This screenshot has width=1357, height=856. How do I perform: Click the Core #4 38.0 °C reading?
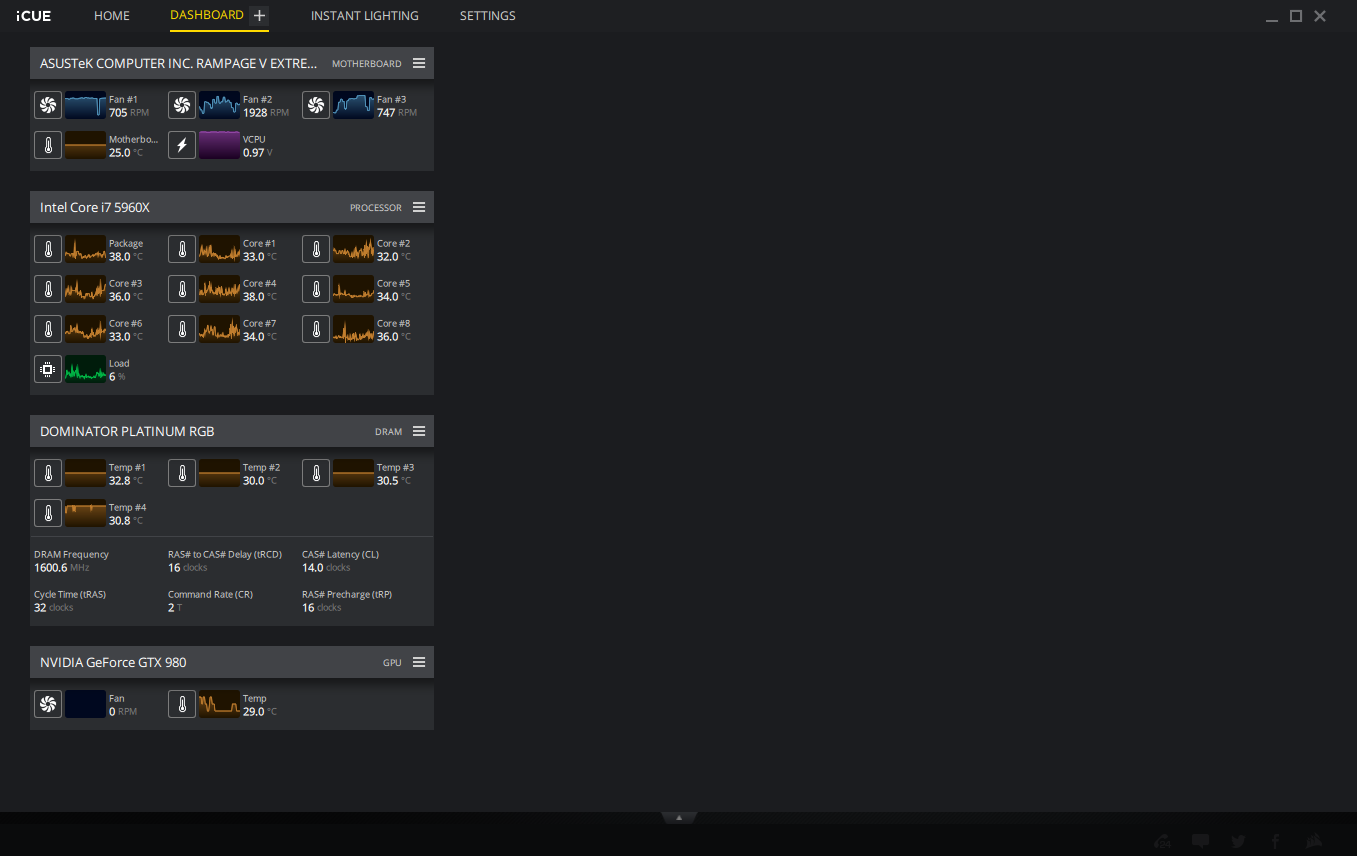tap(260, 297)
